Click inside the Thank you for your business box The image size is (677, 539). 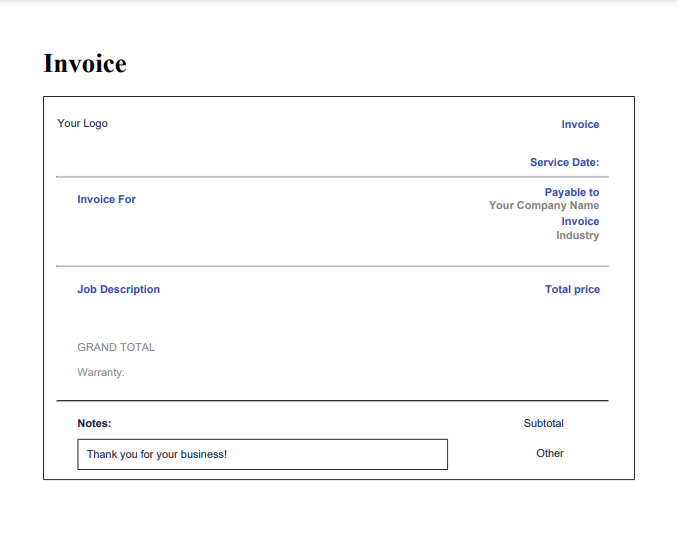click(263, 454)
